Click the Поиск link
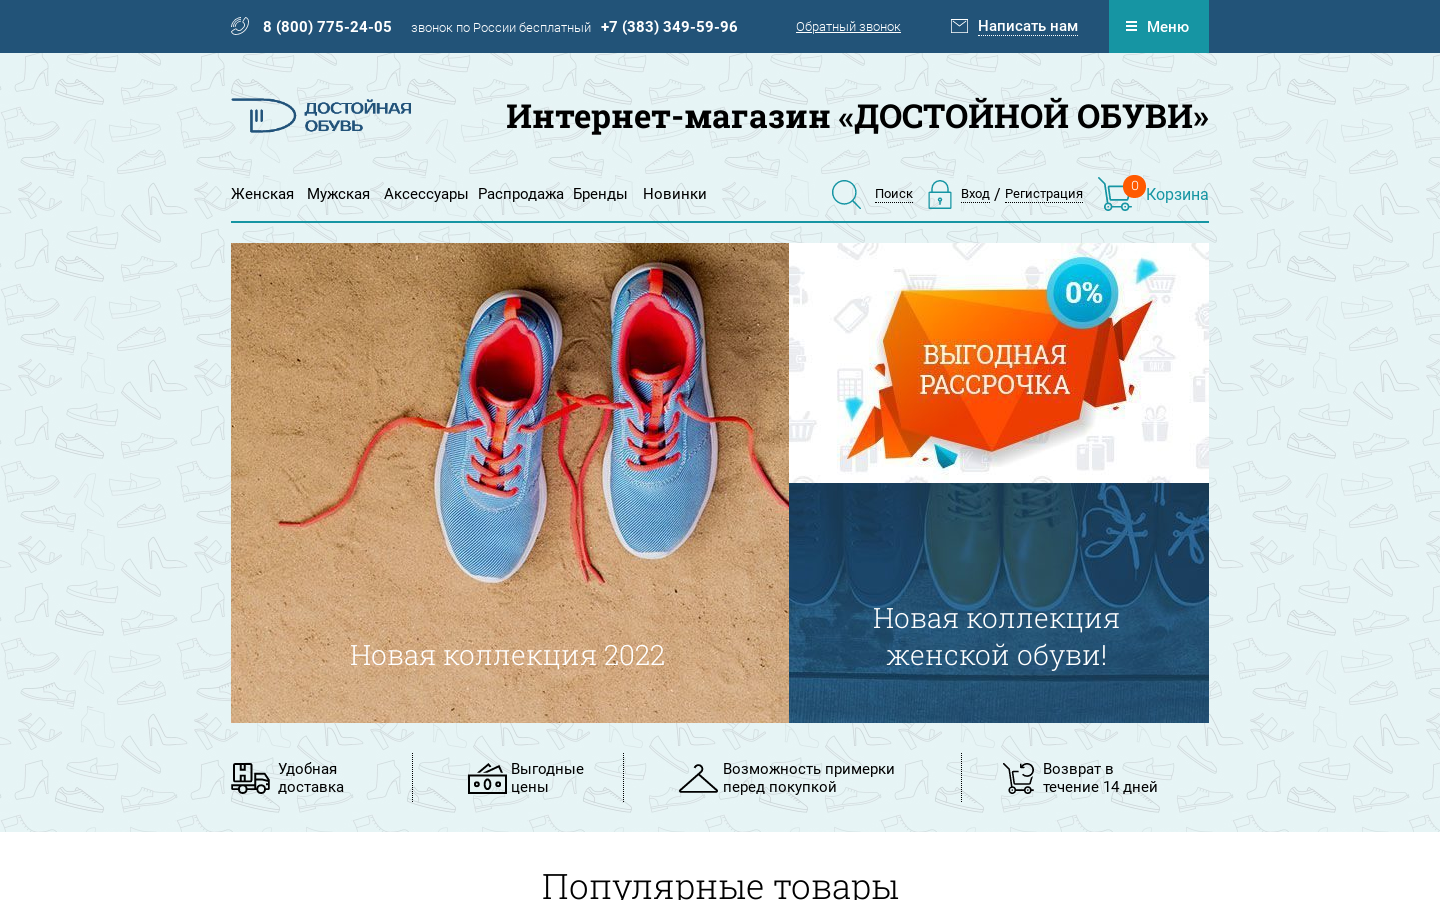1440x900 pixels. (x=894, y=194)
